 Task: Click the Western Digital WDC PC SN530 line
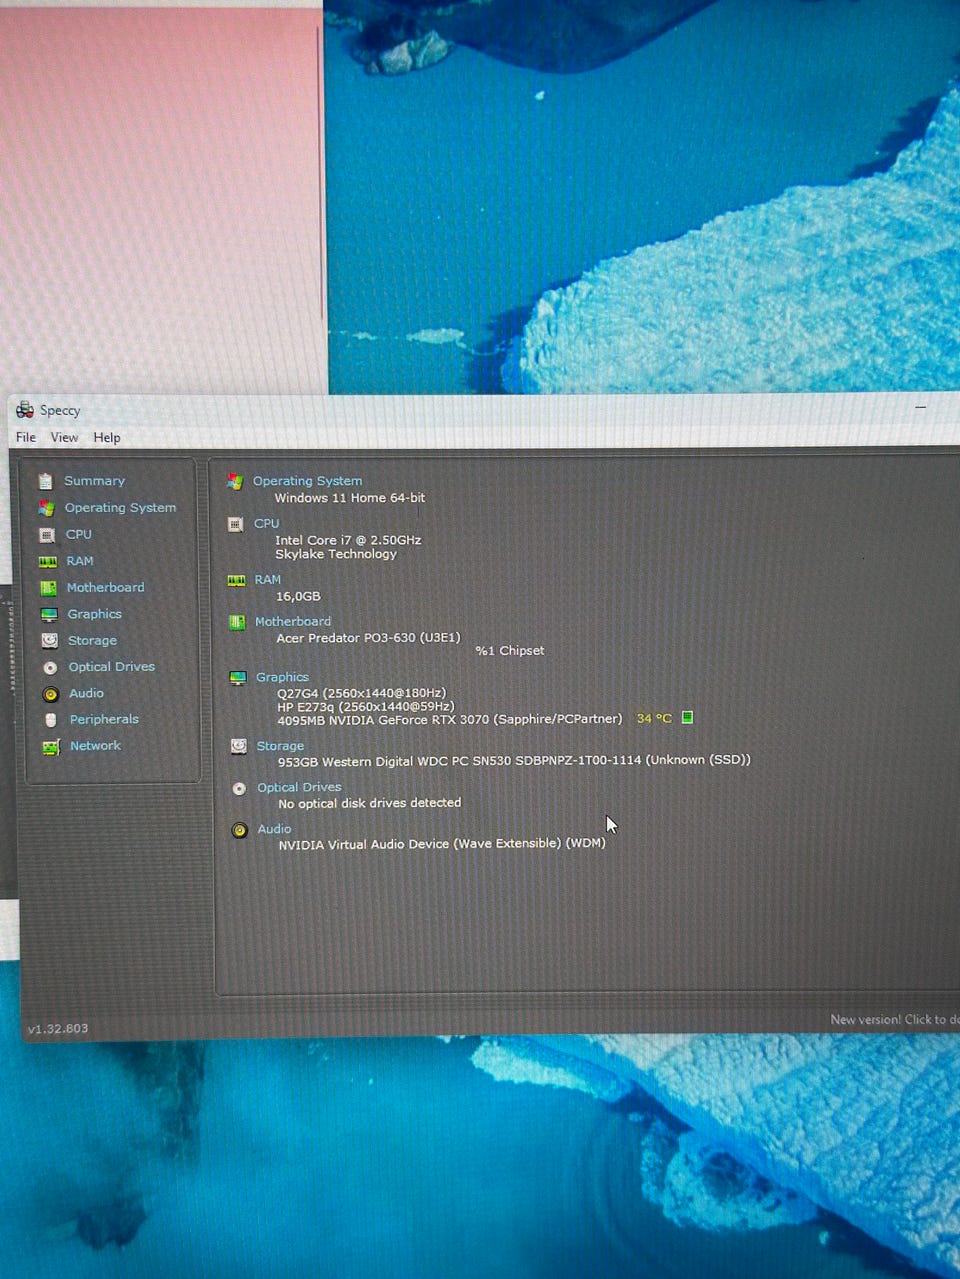514,761
